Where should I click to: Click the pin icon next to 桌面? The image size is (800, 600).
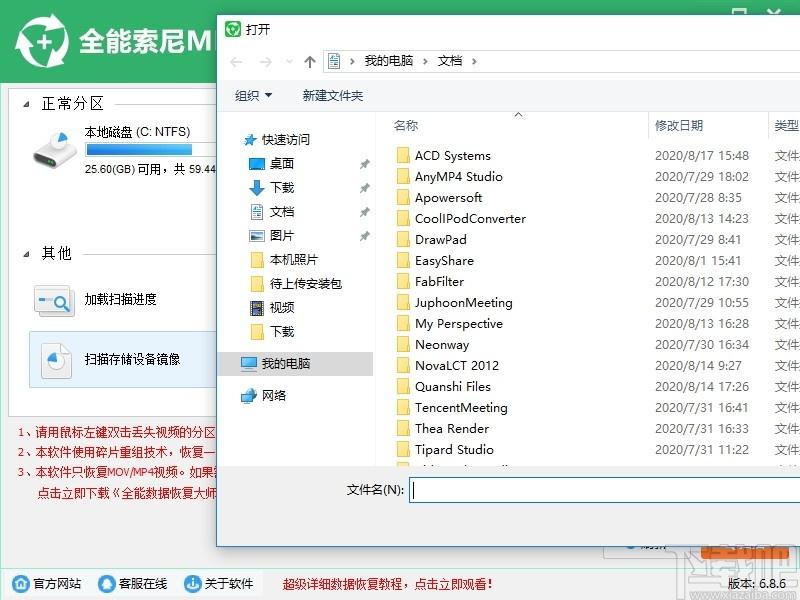point(364,164)
